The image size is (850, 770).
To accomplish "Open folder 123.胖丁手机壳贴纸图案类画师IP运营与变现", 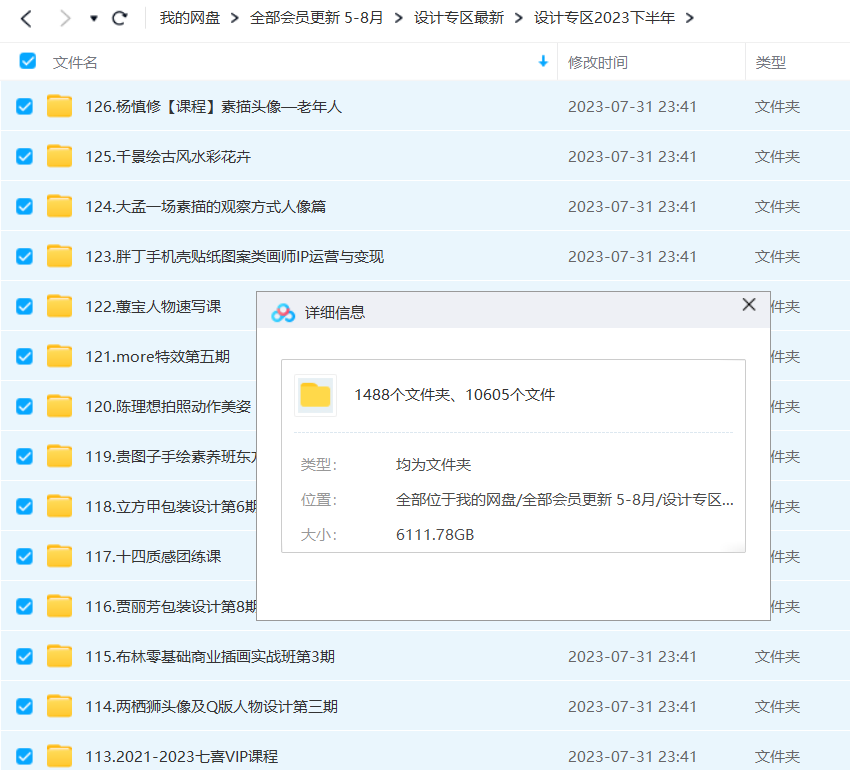I will pyautogui.click(x=234, y=256).
